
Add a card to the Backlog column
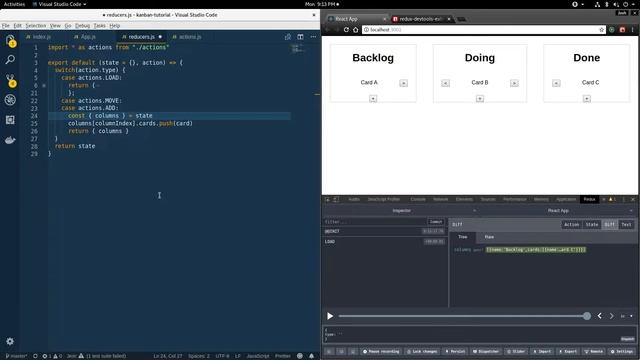tap(373, 99)
